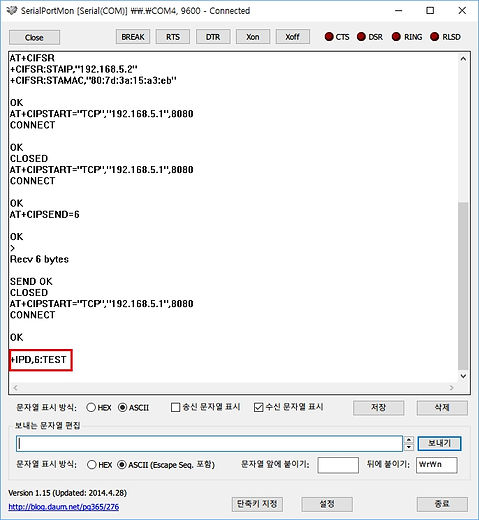Click the RLSD status indicator light
Viewport: 479px width, 520px height.
coord(434,37)
